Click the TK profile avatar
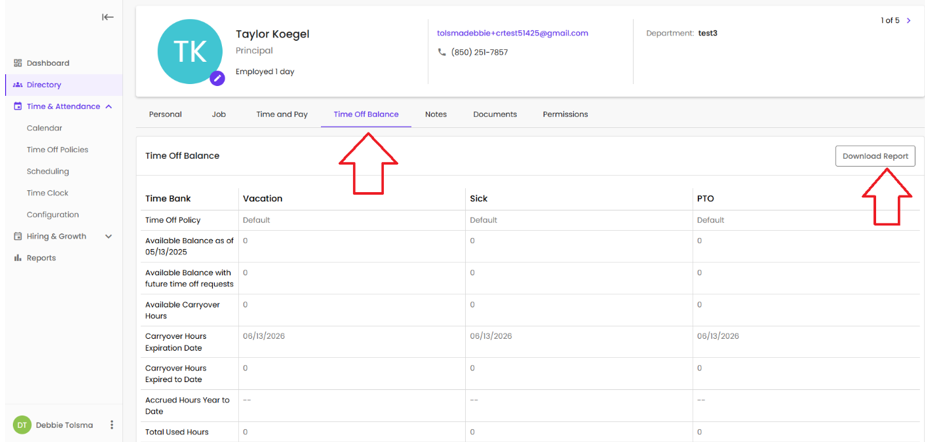The image size is (925, 442). tap(190, 51)
